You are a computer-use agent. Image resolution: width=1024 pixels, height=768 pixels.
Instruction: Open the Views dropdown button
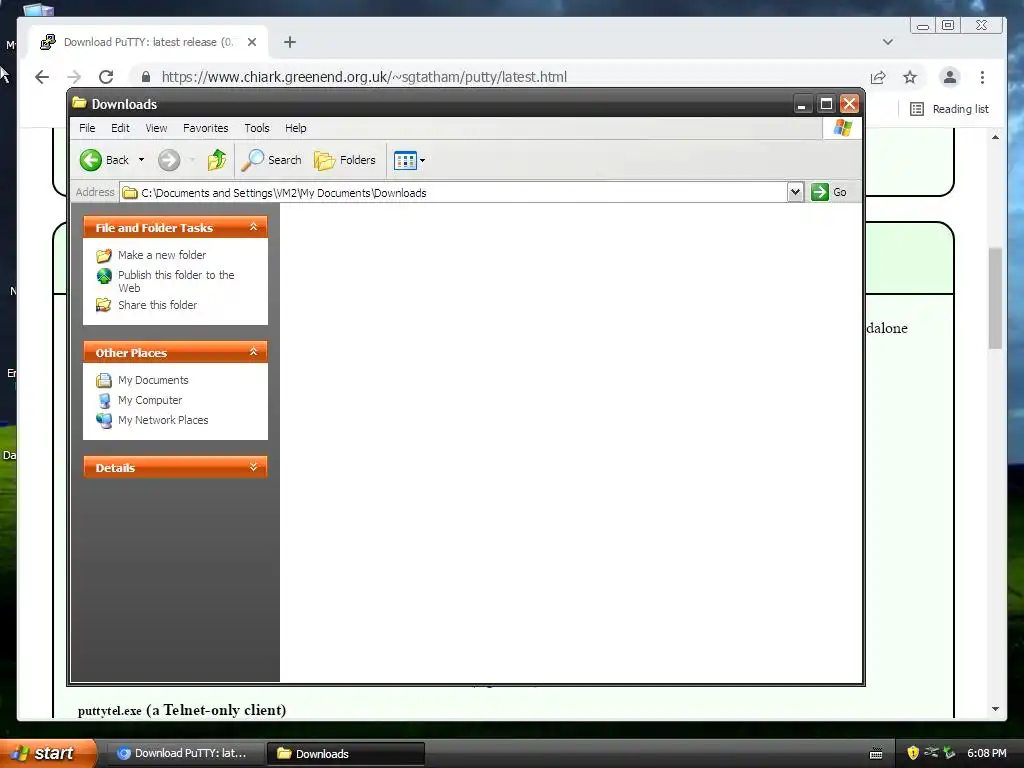click(x=409, y=160)
